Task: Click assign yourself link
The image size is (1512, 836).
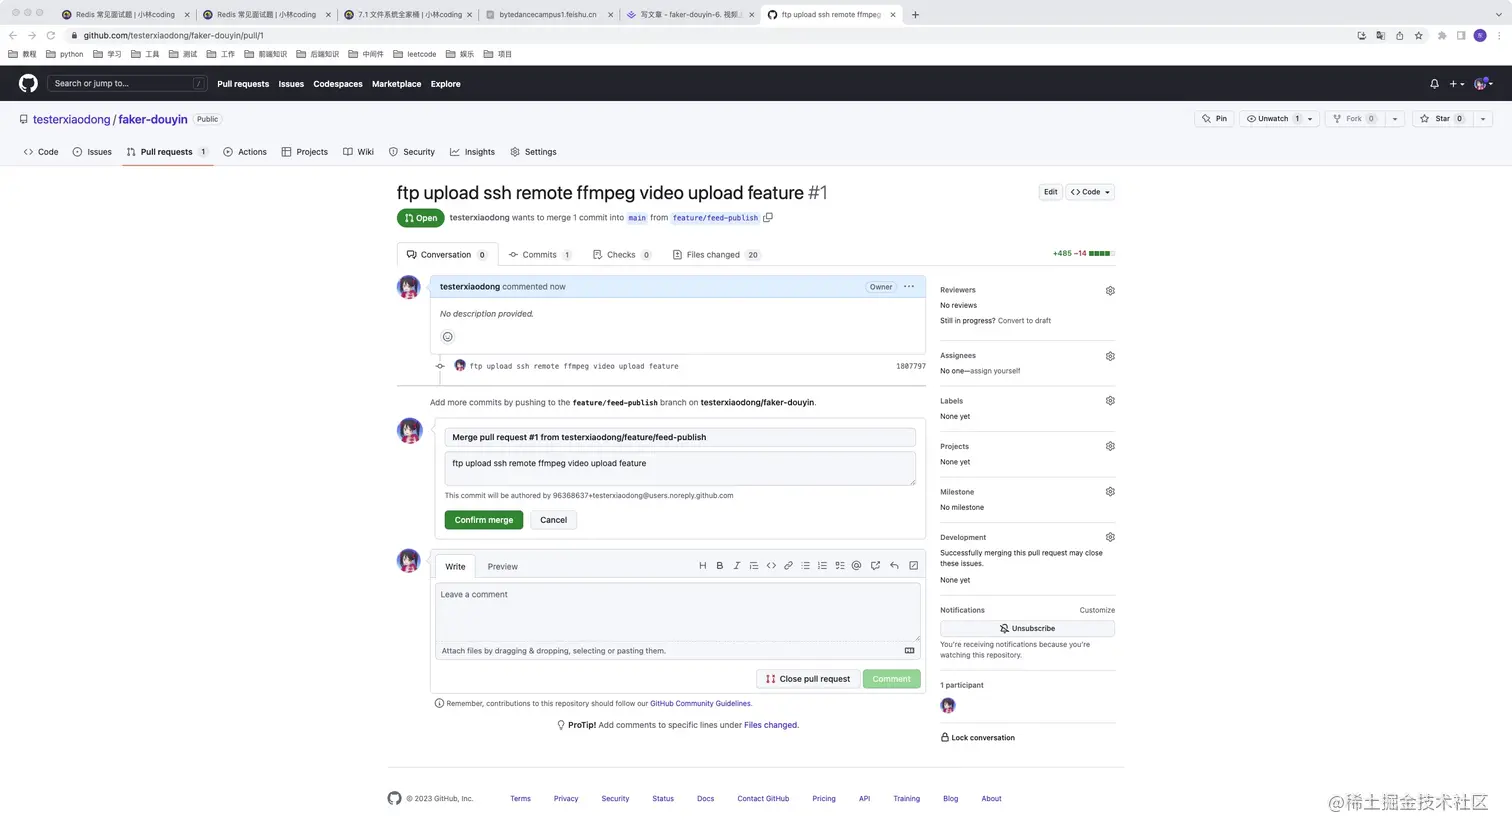Action: pyautogui.click(x=994, y=371)
